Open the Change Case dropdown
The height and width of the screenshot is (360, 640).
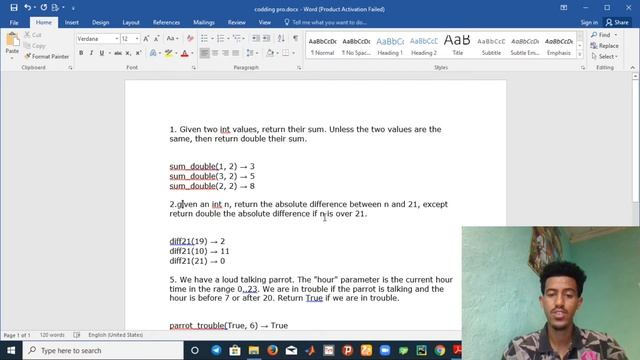click(173, 39)
